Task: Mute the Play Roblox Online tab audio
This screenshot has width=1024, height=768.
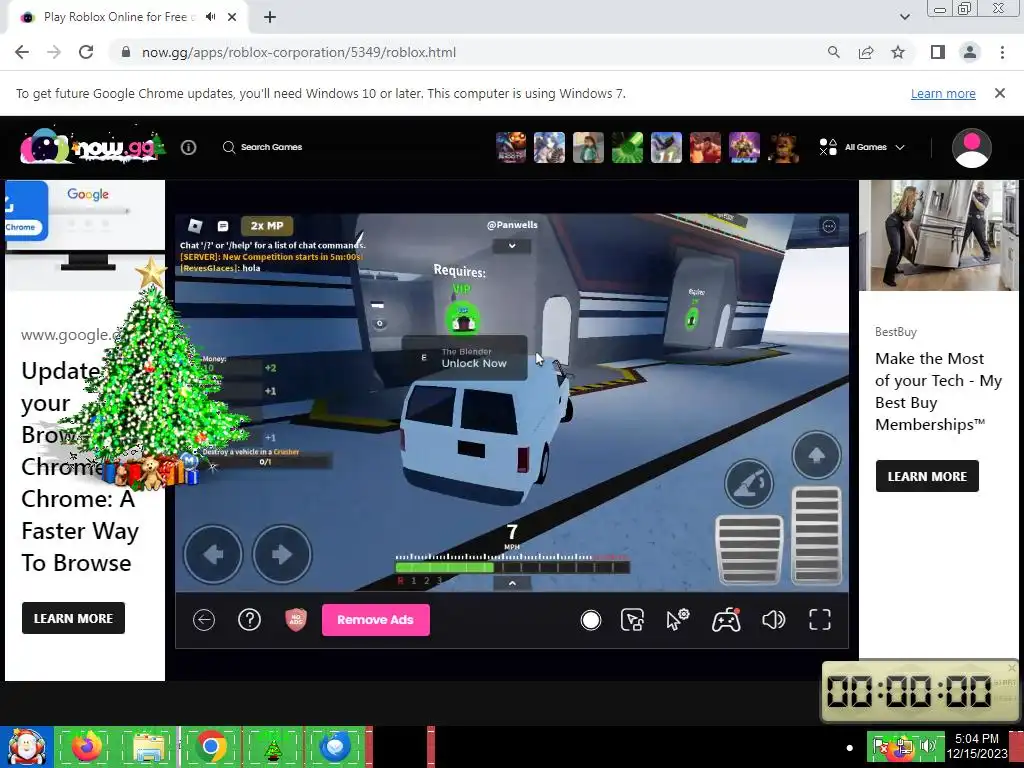Action: (x=210, y=17)
